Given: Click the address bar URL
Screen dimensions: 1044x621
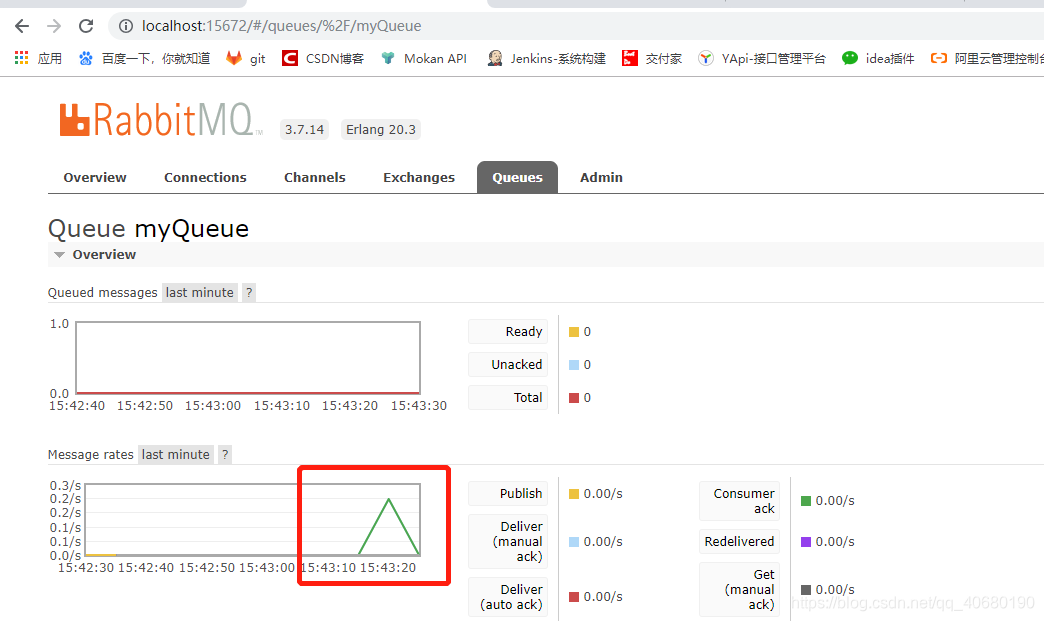Looking at the screenshot, I should [282, 26].
